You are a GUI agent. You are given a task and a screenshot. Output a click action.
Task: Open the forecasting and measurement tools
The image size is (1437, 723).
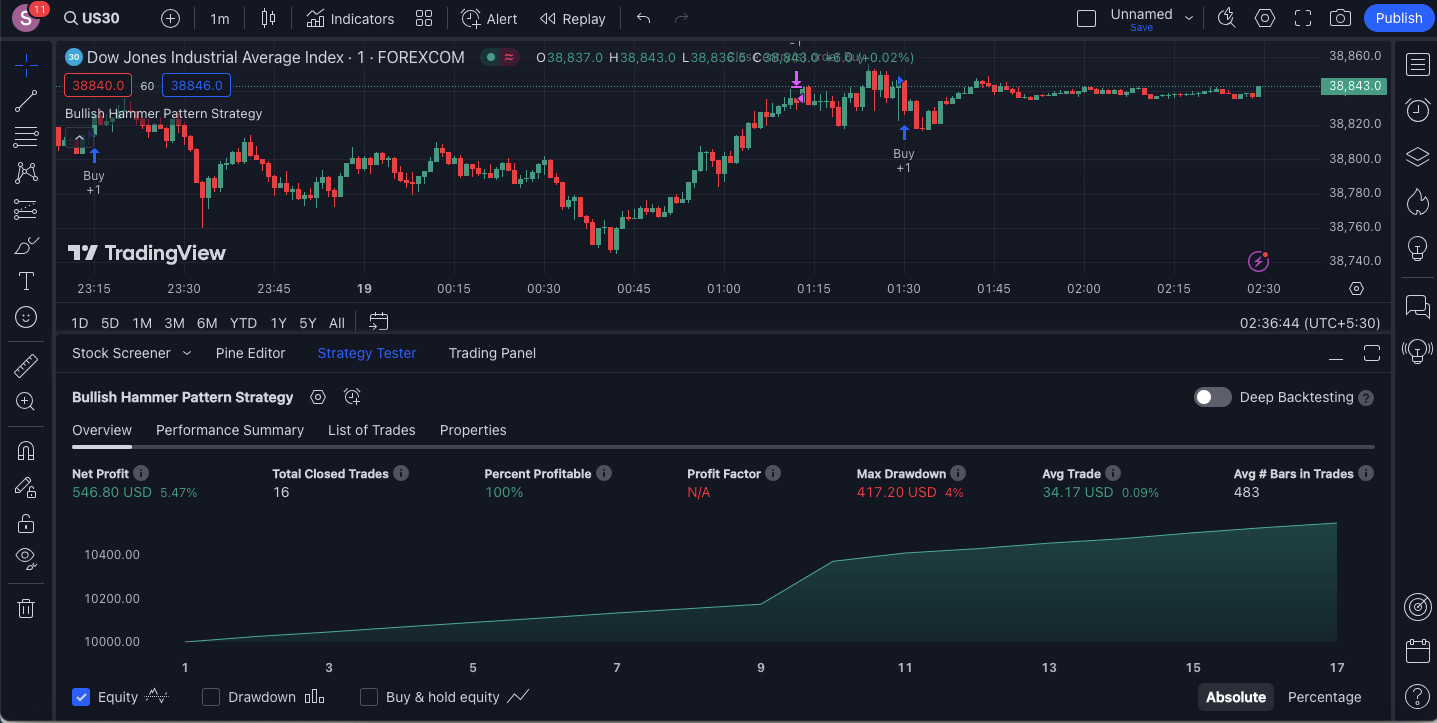pos(26,209)
